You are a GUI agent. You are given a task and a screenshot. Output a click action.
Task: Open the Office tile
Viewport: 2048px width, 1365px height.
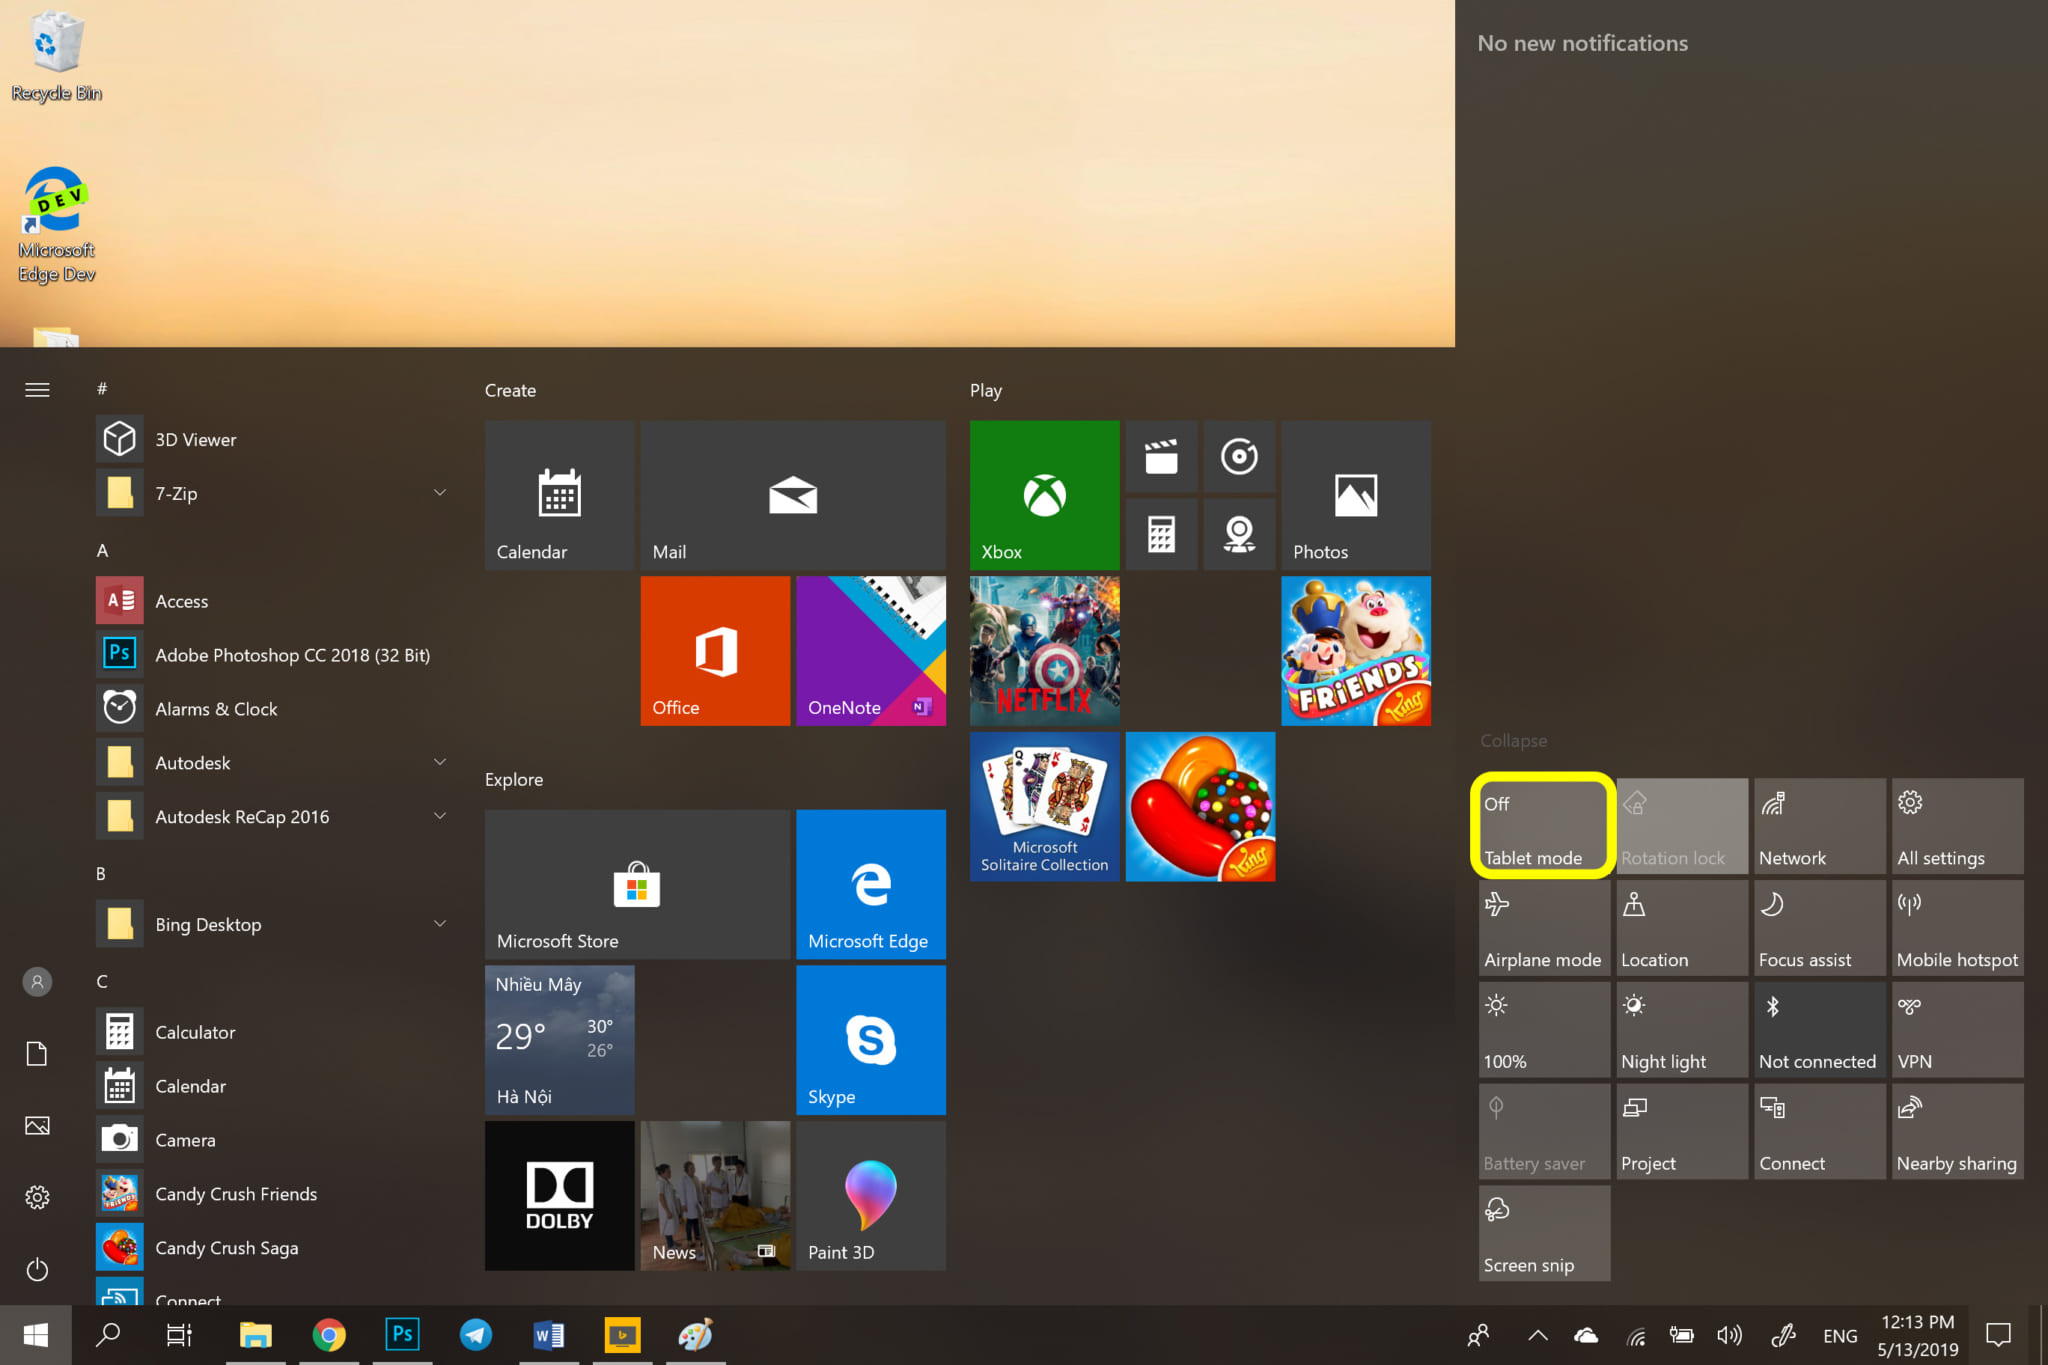[715, 651]
